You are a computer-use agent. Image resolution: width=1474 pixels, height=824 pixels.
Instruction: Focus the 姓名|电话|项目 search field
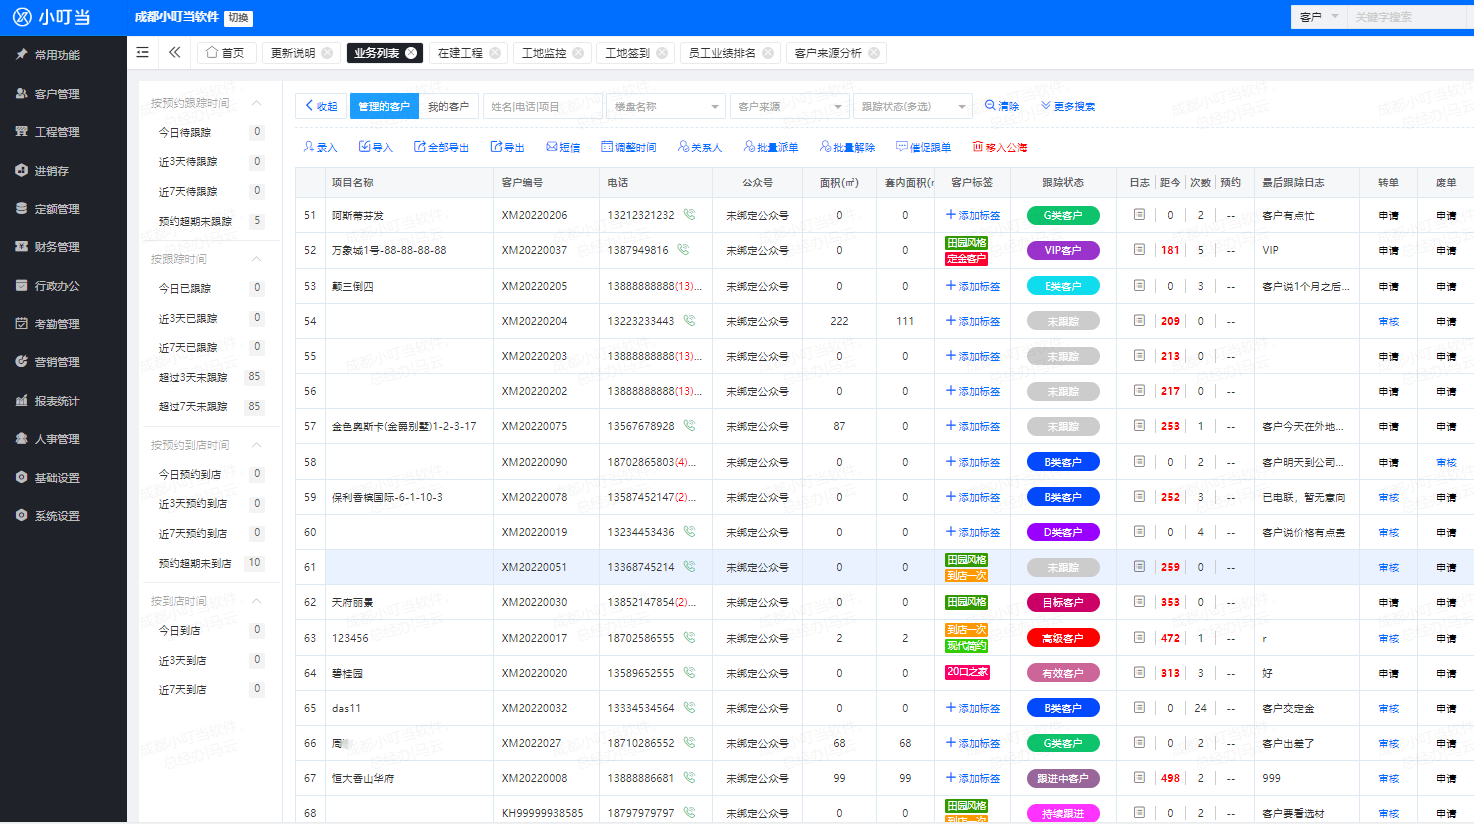pyautogui.click(x=542, y=106)
